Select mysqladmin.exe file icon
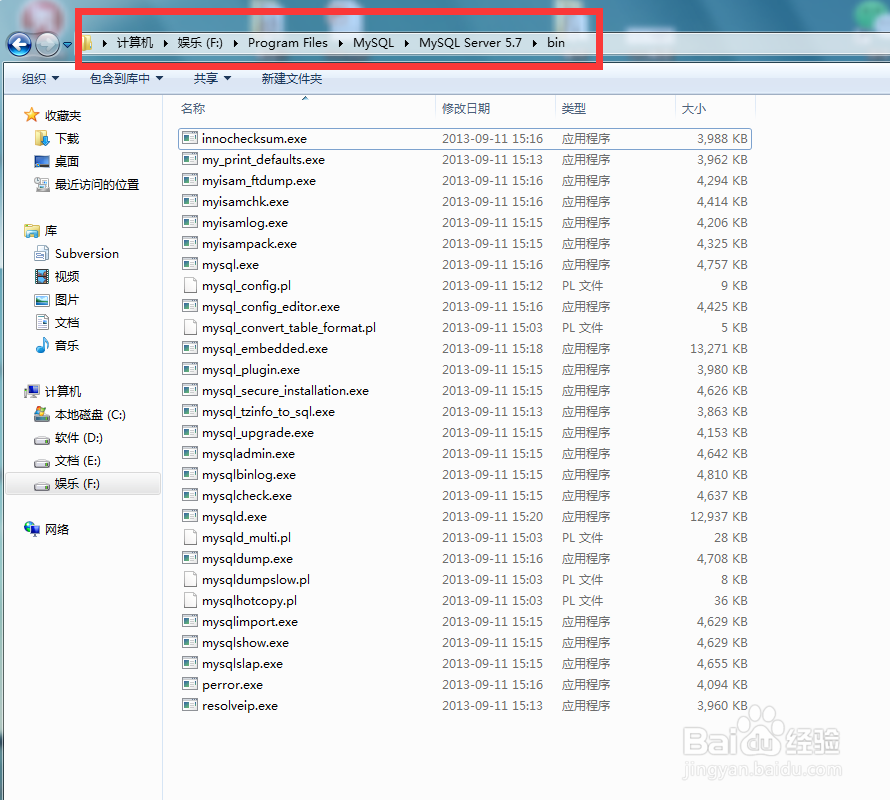Image resolution: width=890 pixels, height=800 pixels. (190, 453)
